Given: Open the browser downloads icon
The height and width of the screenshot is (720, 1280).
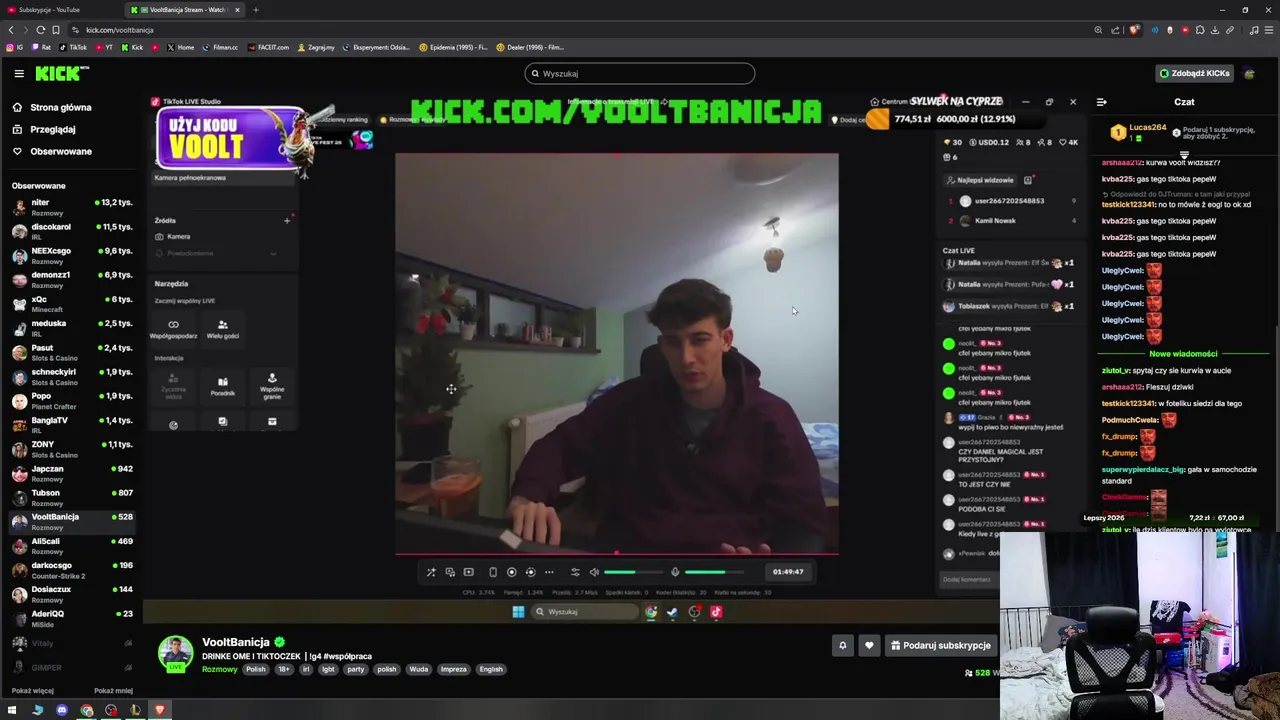Looking at the screenshot, I should (1215, 30).
